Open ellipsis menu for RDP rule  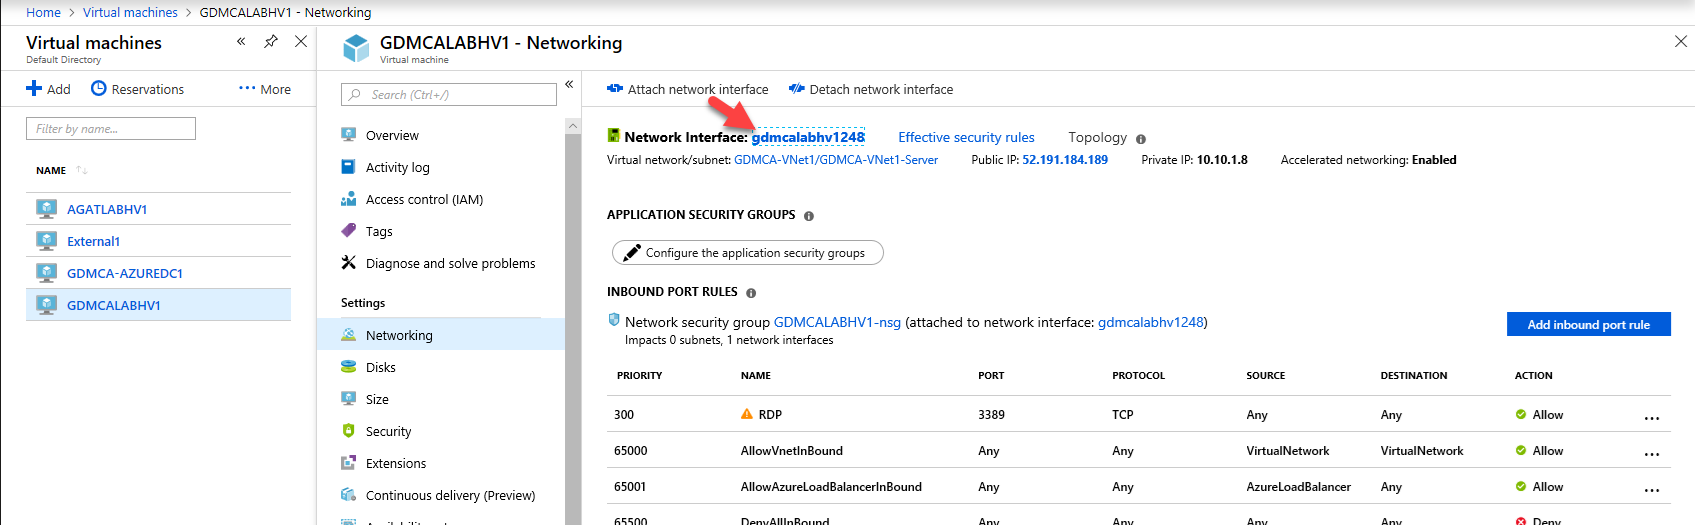(1651, 418)
